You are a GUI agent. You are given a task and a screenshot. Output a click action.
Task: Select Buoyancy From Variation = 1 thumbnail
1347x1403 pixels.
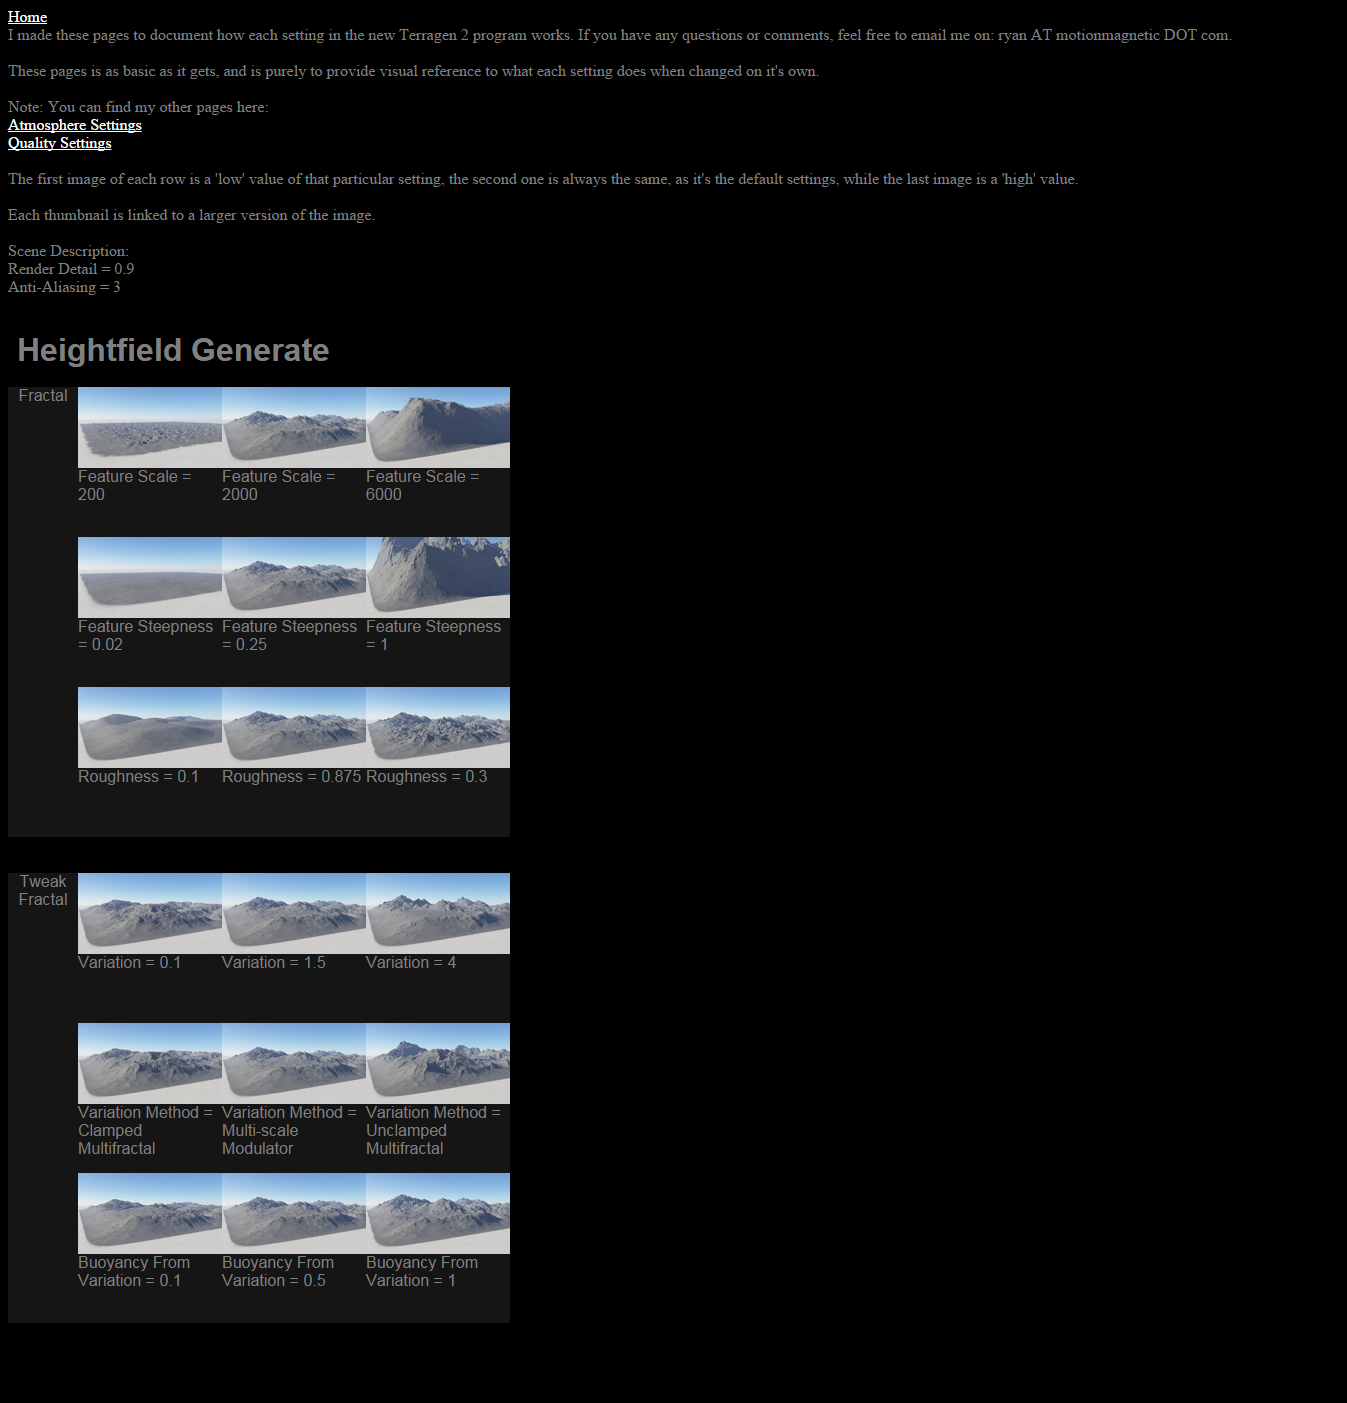(438, 1213)
